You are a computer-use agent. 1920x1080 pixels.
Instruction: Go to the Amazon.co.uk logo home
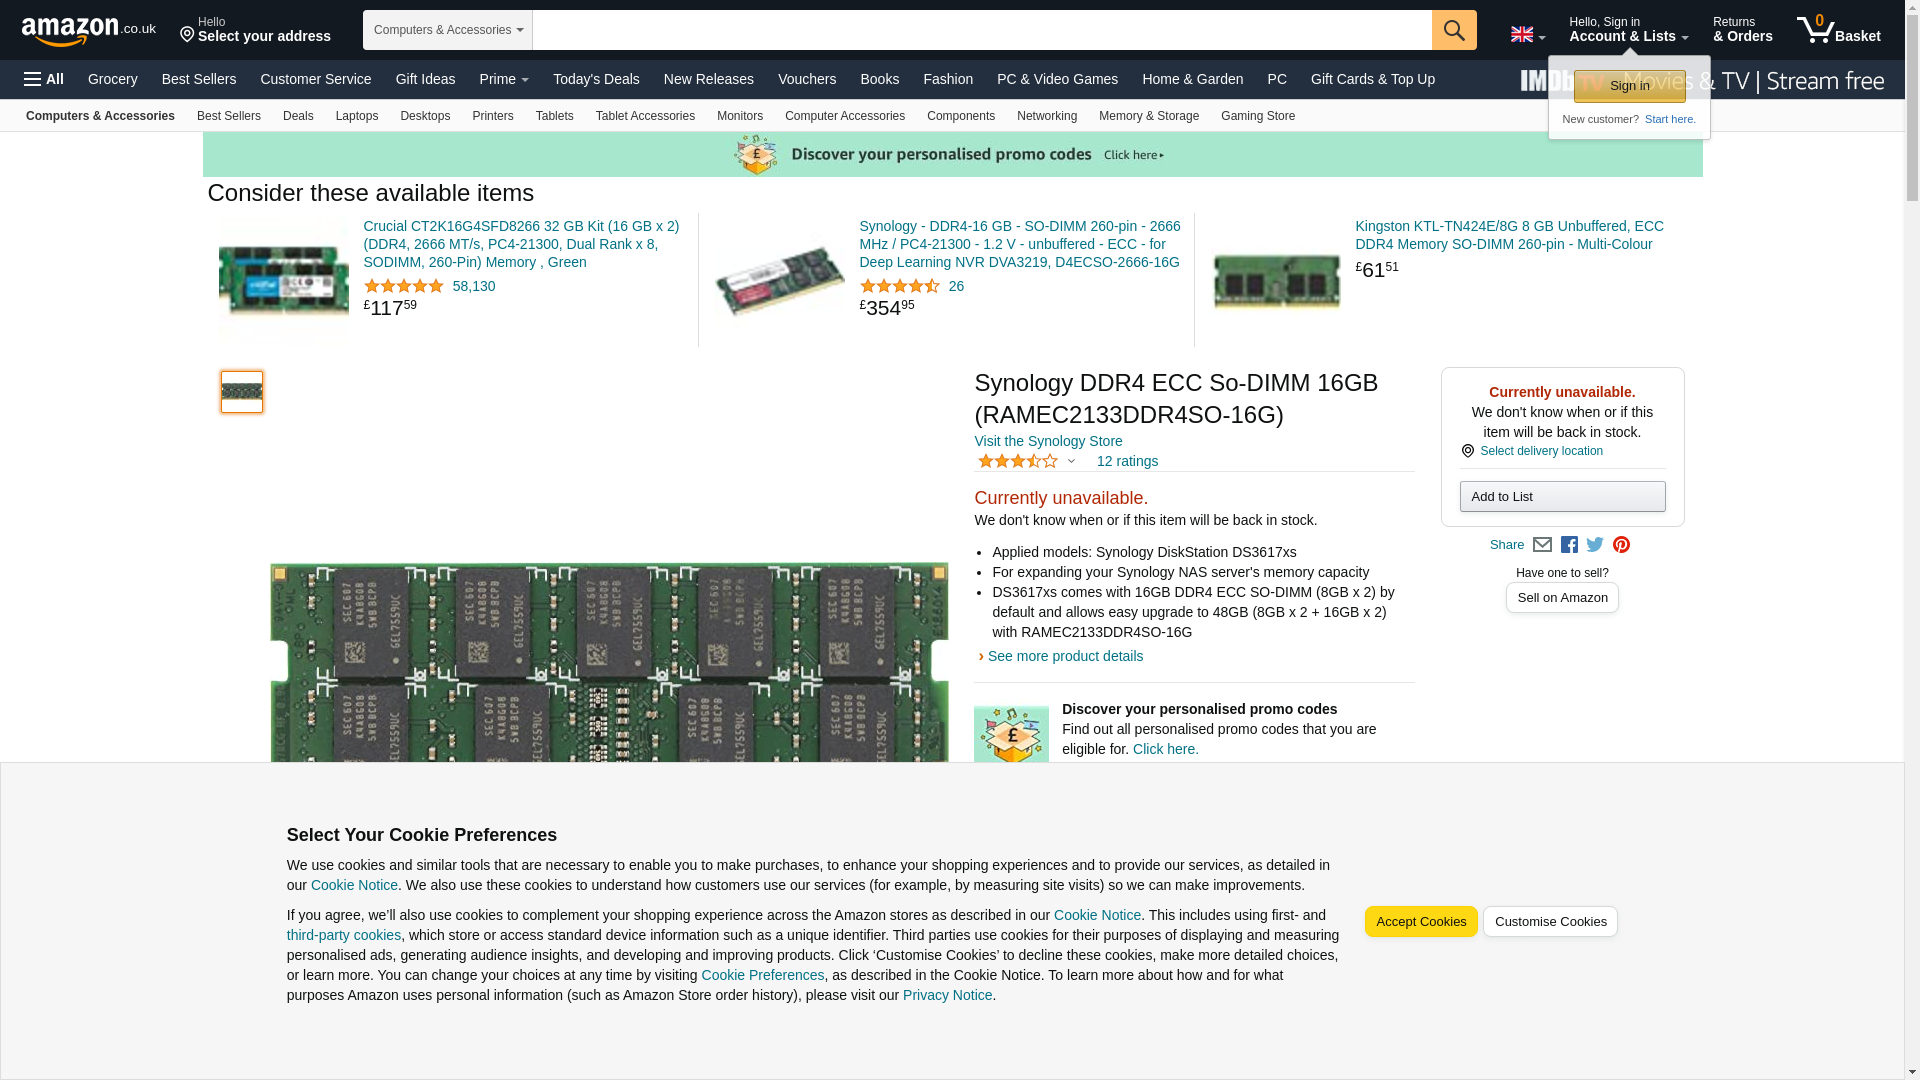pos(88,30)
